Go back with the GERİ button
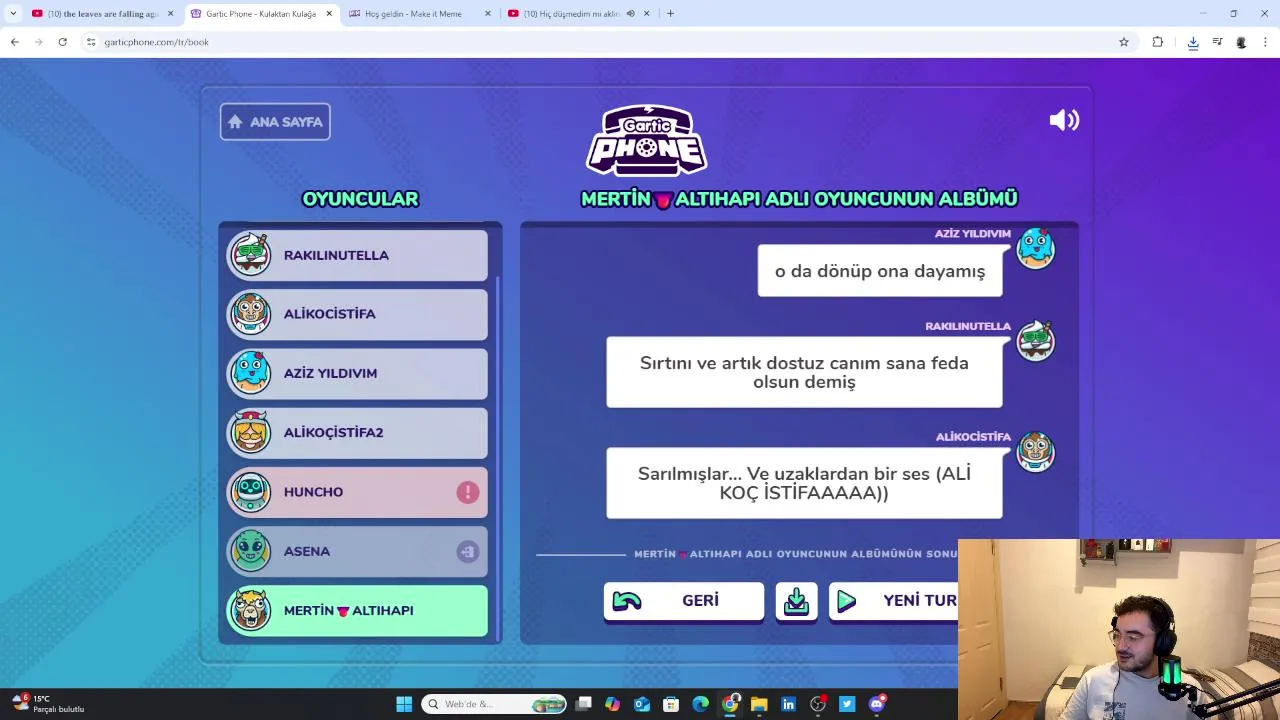Viewport: 1280px width, 720px height. pos(684,601)
